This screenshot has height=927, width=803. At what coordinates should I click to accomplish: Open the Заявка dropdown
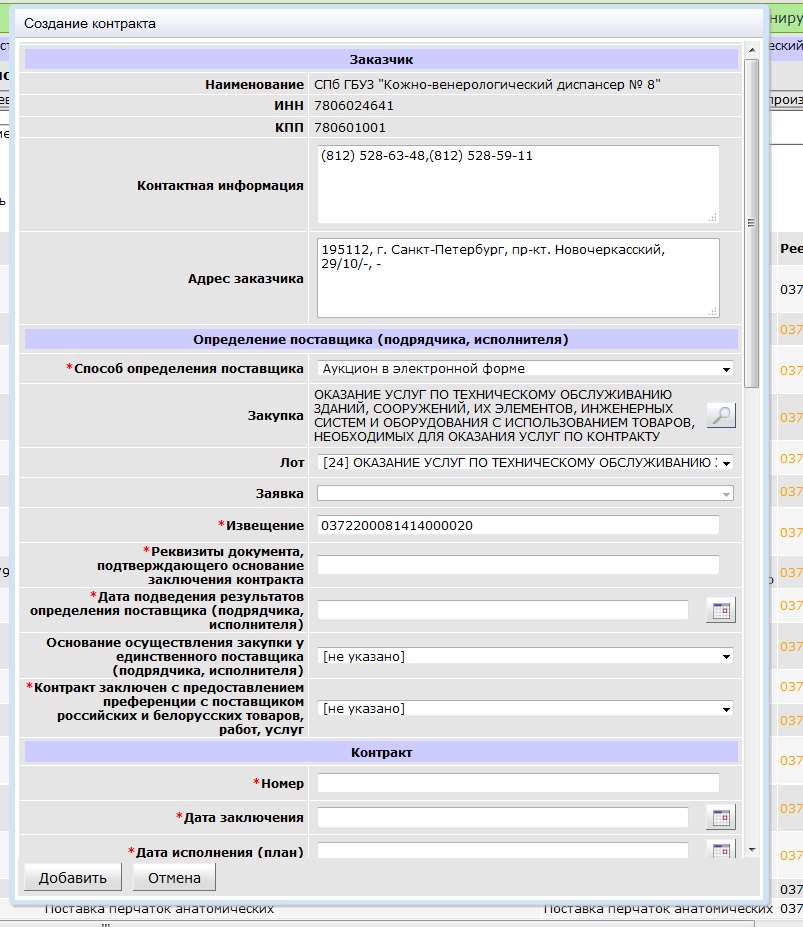click(525, 493)
